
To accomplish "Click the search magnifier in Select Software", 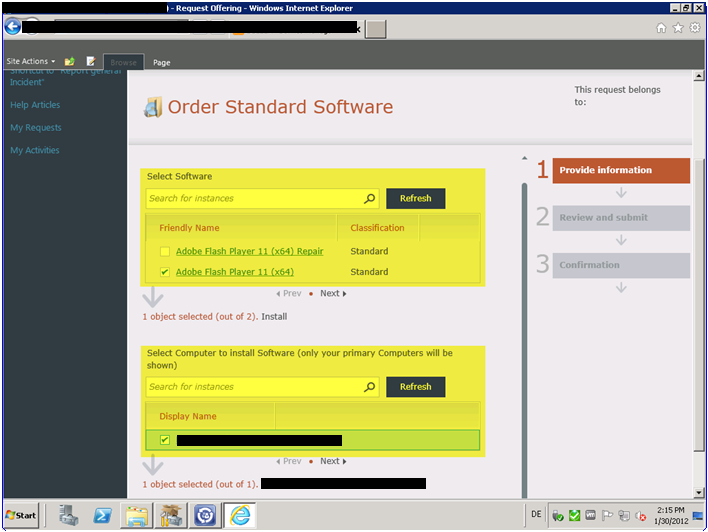I will click(x=369, y=198).
